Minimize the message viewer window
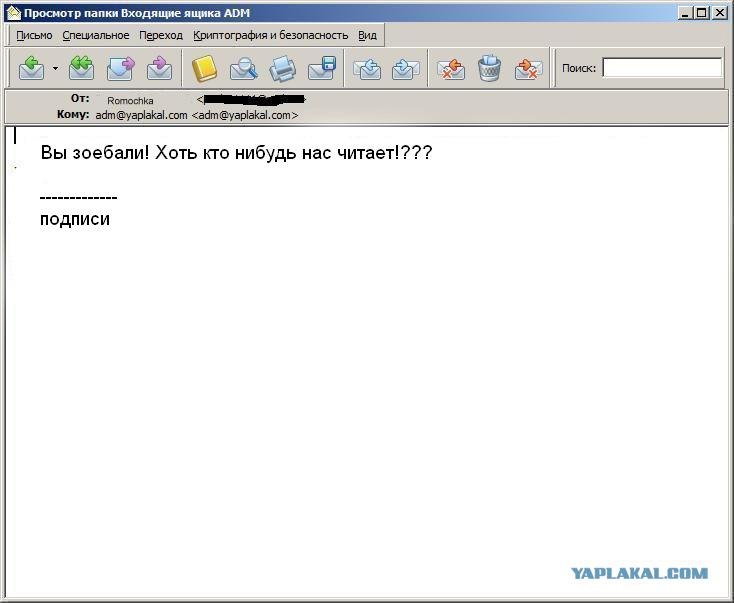This screenshot has width=734, height=603. coord(685,13)
